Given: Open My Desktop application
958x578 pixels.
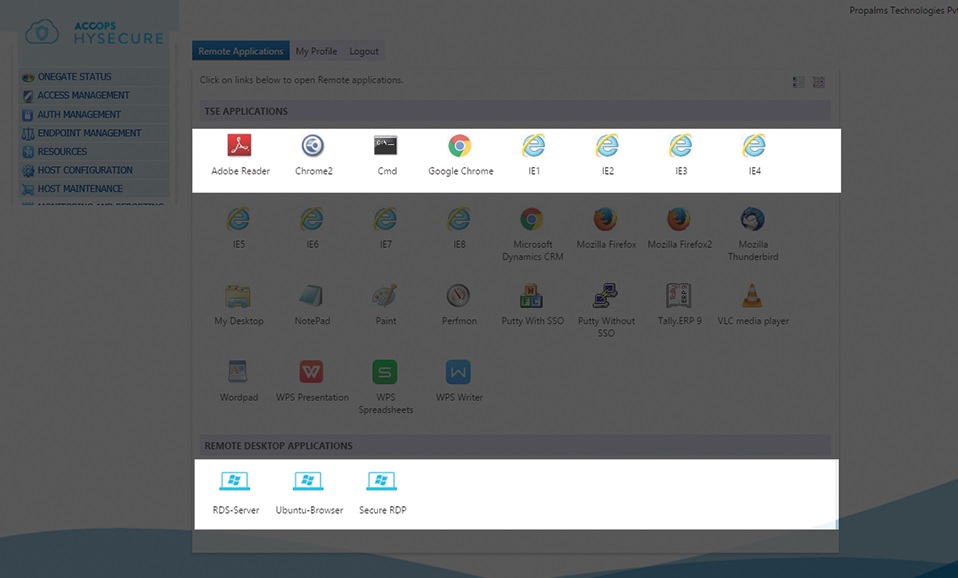Looking at the screenshot, I should click(238, 296).
